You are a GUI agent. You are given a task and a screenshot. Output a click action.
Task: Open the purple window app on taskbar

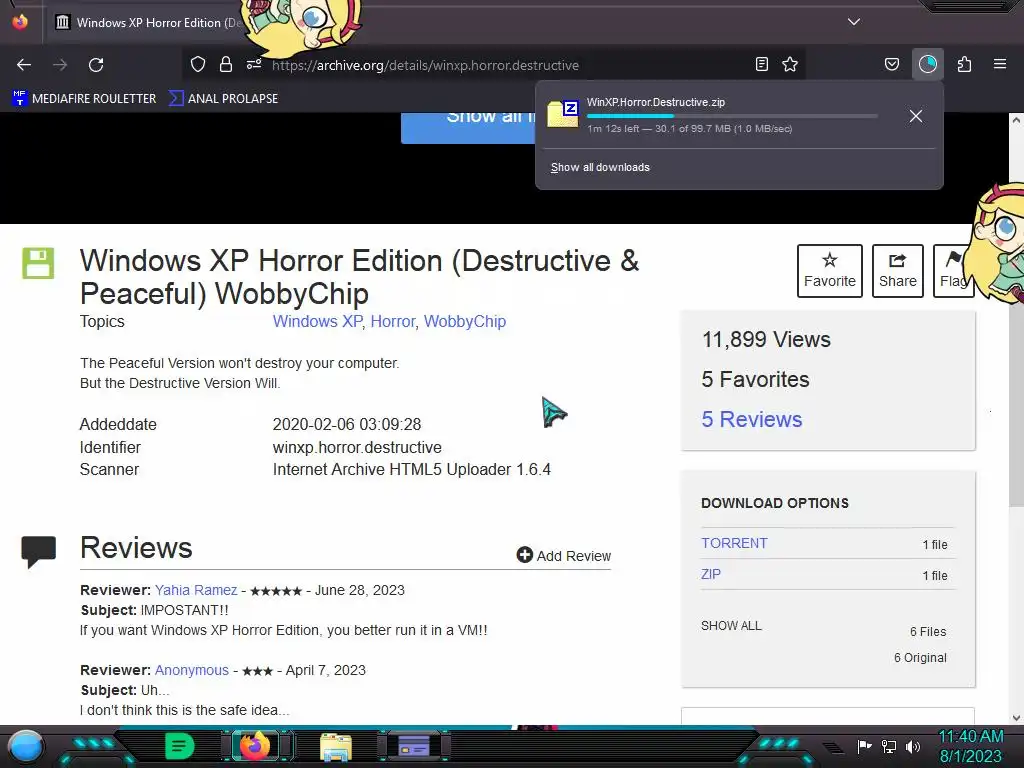(x=413, y=746)
